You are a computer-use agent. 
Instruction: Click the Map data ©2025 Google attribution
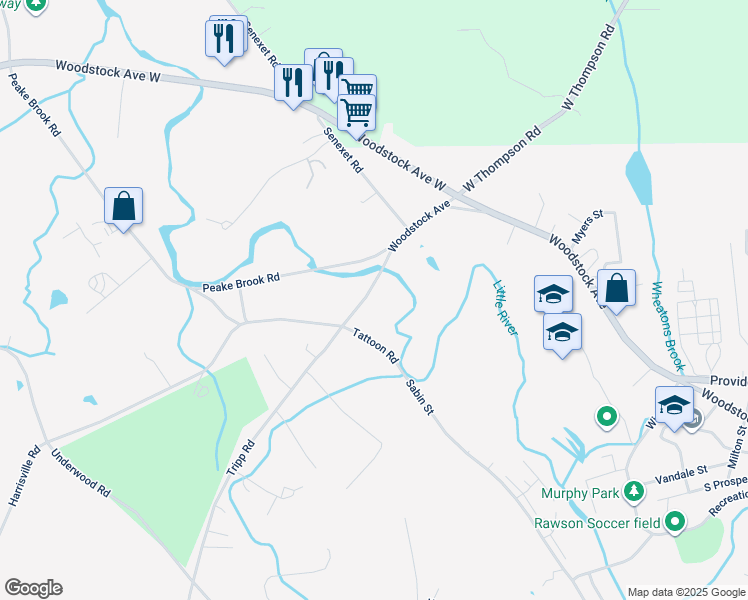(687, 592)
